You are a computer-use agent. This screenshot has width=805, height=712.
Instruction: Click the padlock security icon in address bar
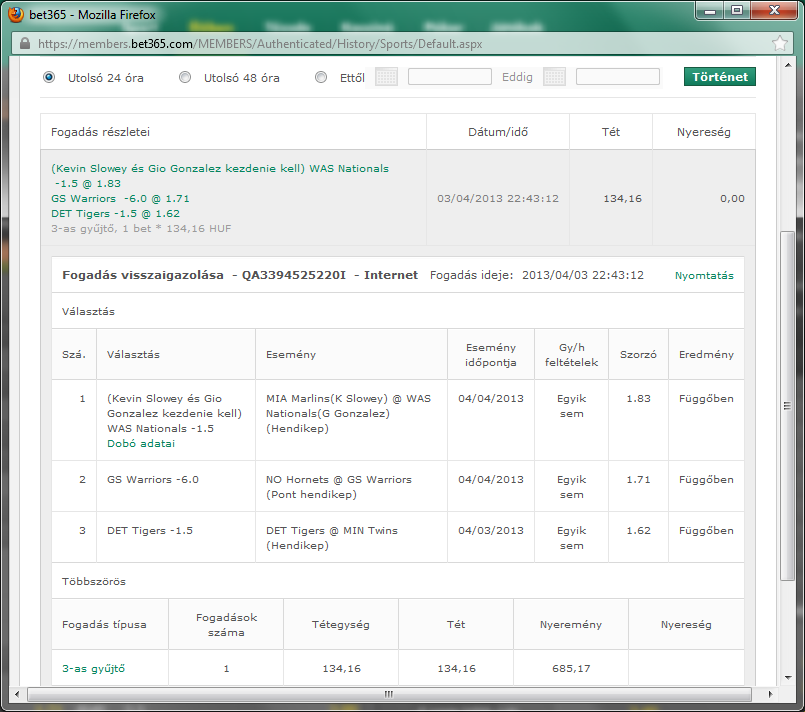pos(25,44)
